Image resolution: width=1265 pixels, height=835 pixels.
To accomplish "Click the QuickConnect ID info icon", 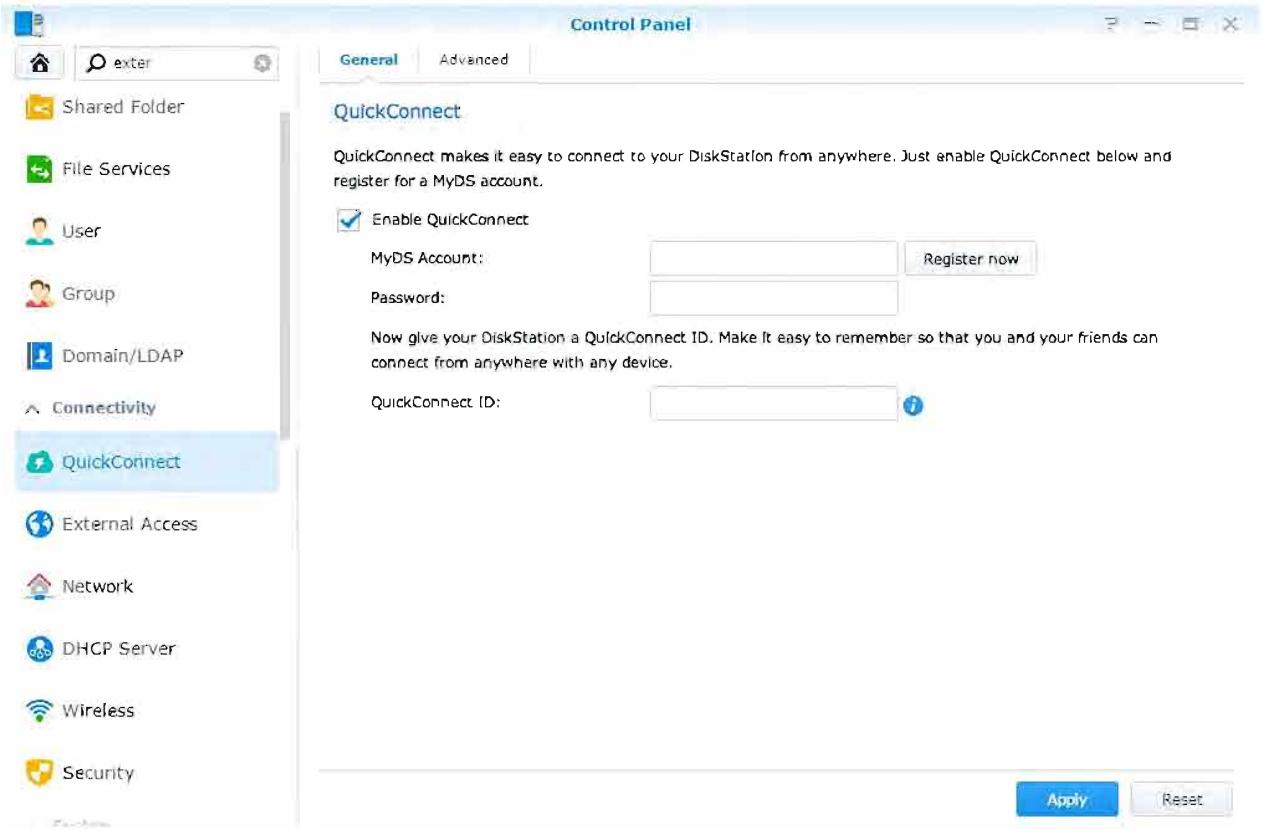I will click(912, 406).
